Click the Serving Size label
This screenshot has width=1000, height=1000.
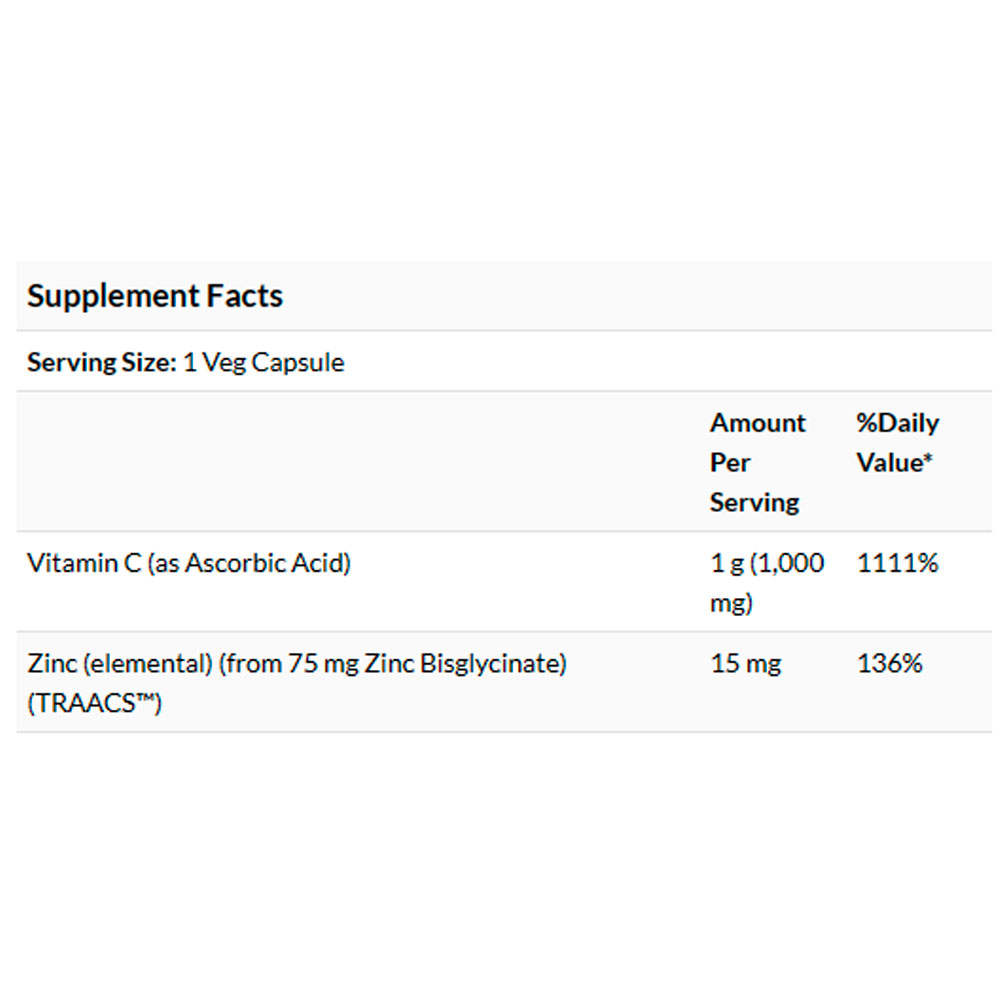click(101, 362)
